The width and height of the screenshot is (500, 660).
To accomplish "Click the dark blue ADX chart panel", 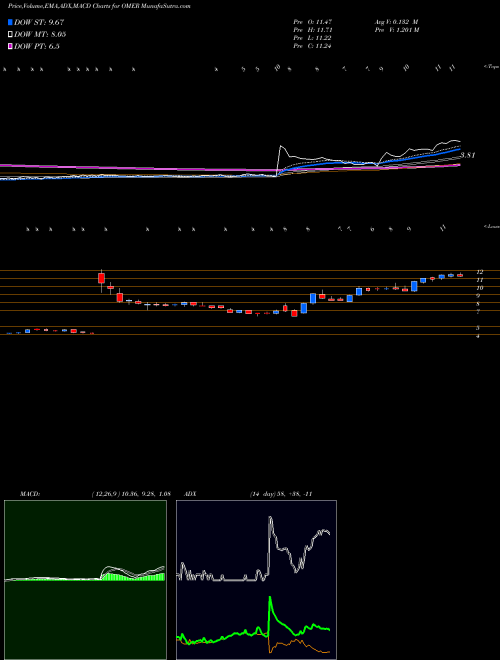I will click(256, 580).
